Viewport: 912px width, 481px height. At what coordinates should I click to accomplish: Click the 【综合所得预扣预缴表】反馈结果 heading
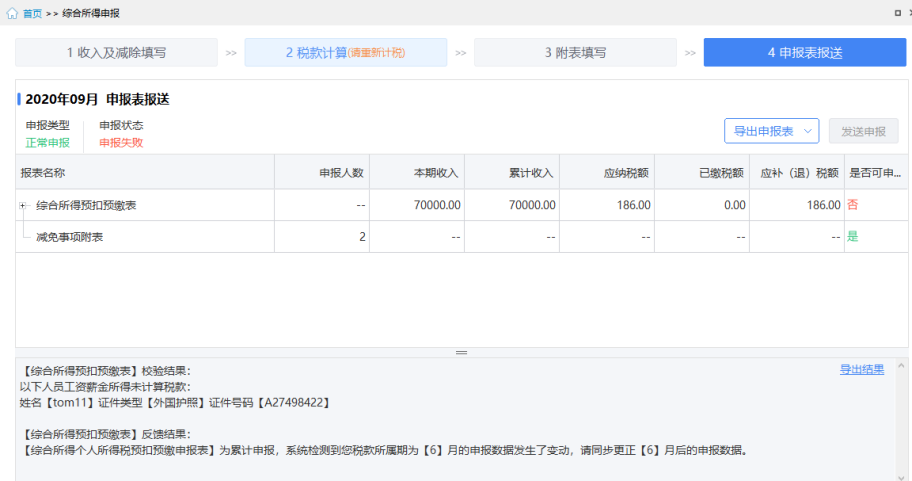(105, 434)
